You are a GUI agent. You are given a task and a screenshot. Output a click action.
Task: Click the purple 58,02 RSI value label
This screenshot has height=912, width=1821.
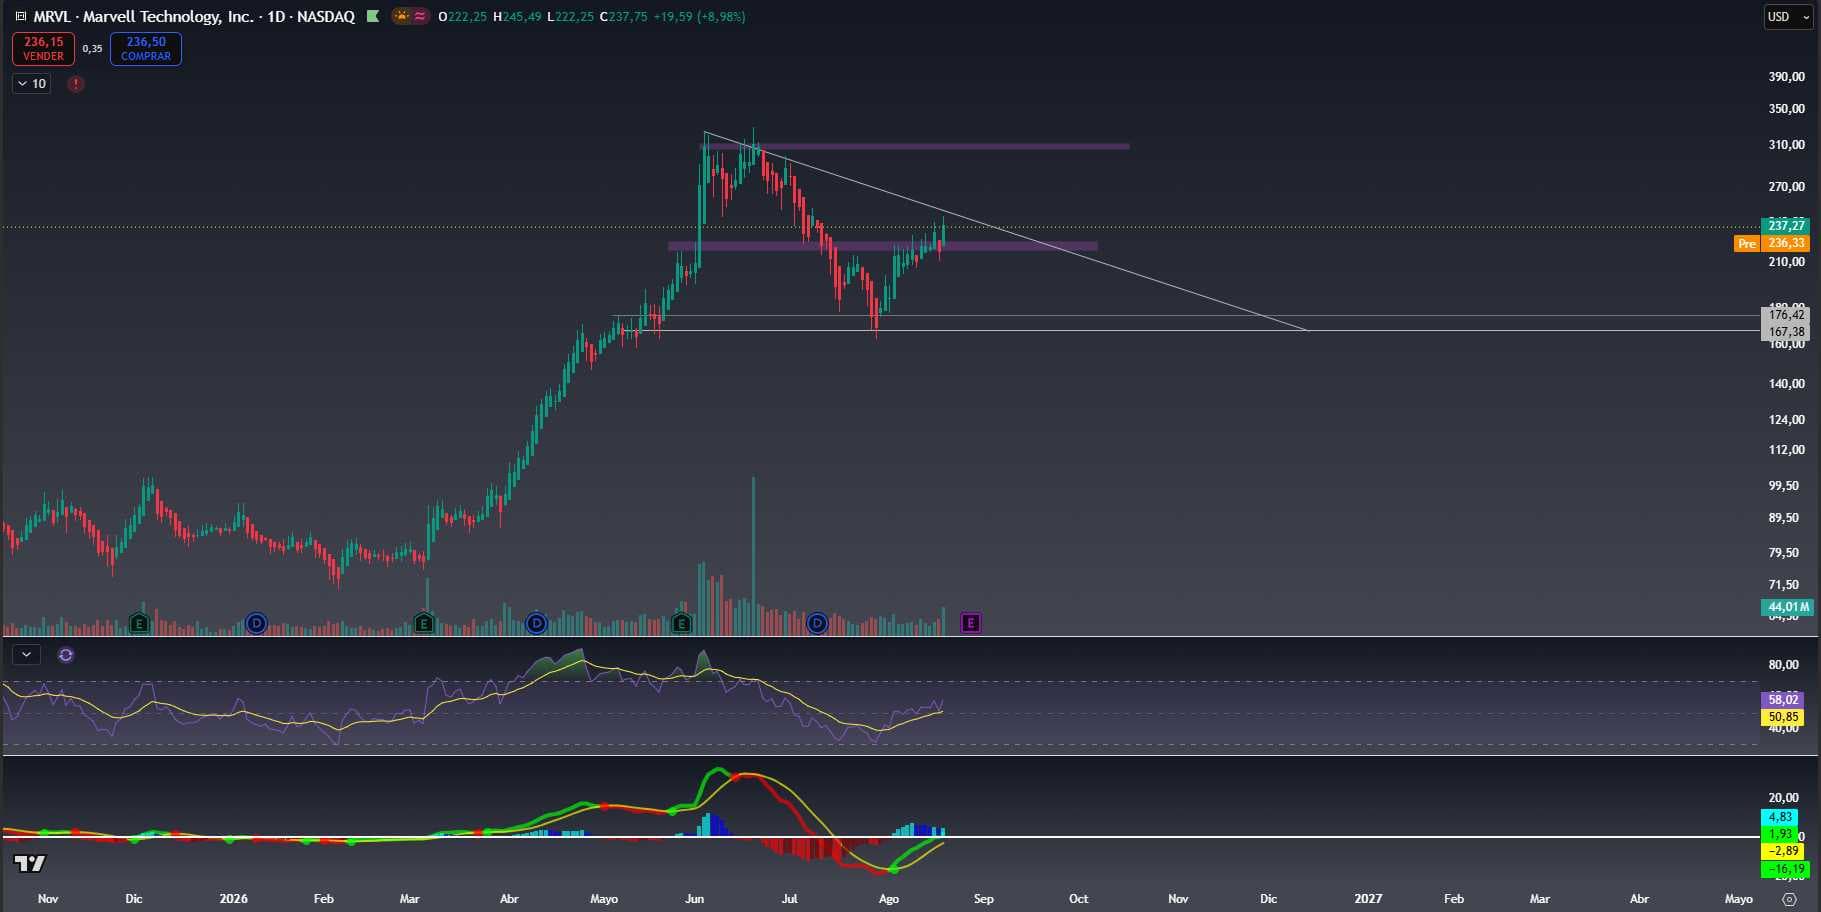[1783, 700]
